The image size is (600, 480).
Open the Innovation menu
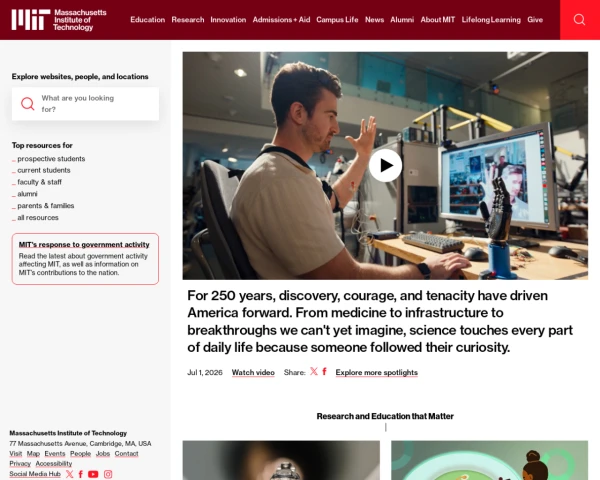coord(228,20)
